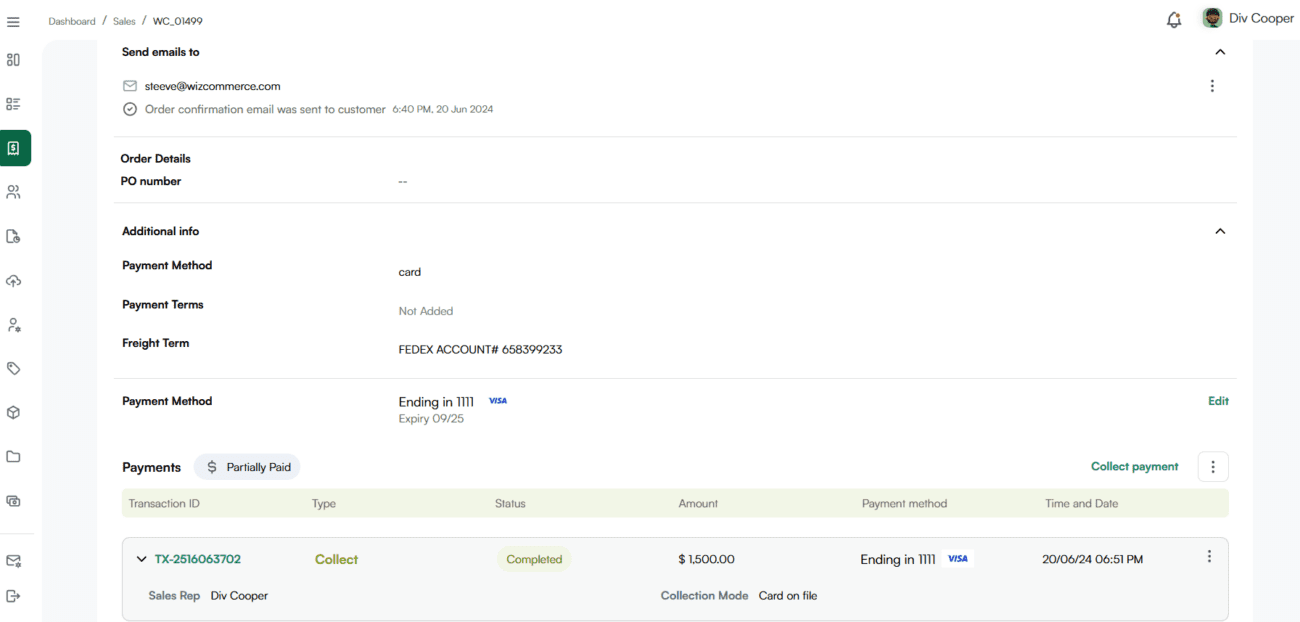Open Div Cooper profile avatar
1300x622 pixels.
(x=1212, y=19)
